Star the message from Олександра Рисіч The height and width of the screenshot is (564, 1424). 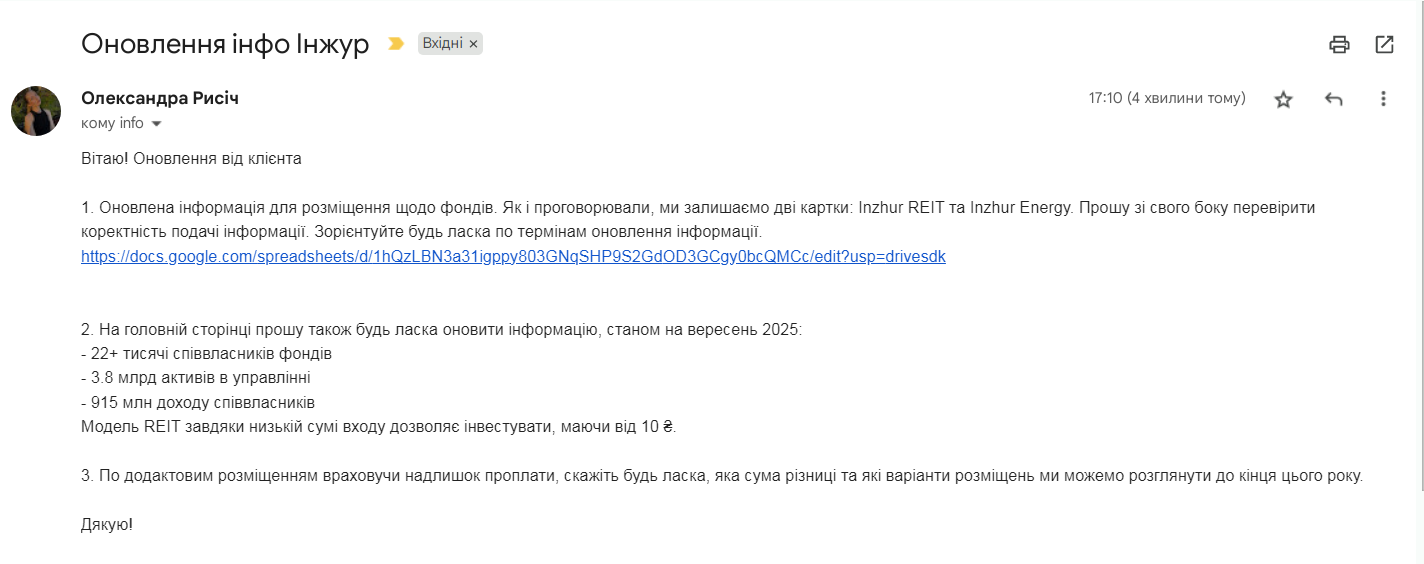(1283, 99)
